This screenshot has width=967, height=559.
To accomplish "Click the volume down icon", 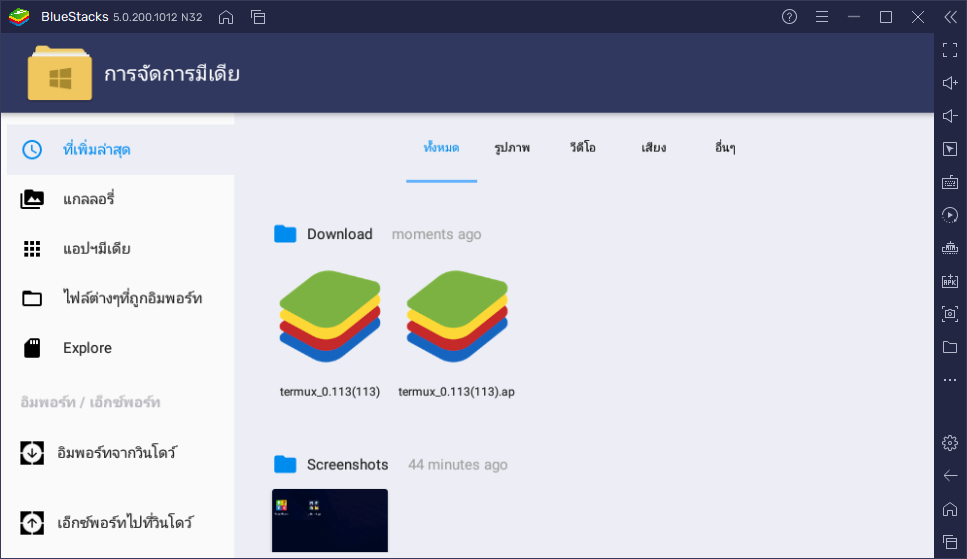I will [x=950, y=116].
